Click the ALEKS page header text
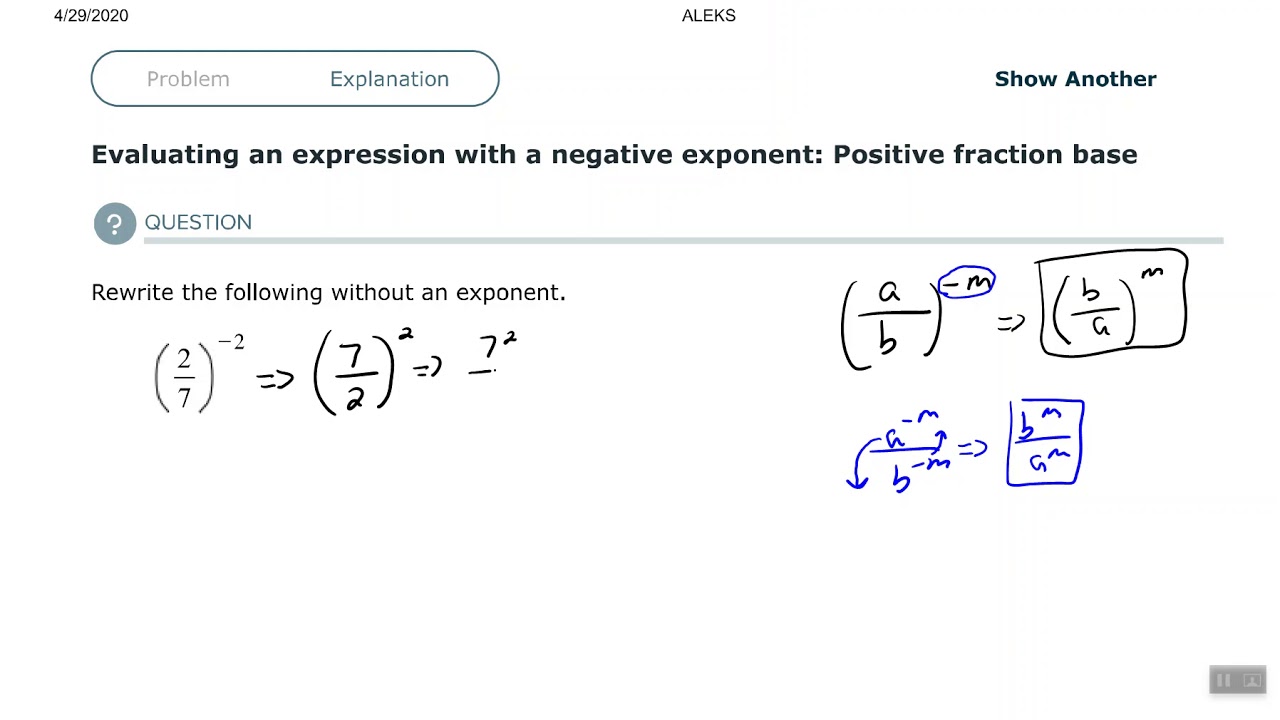This screenshot has height=720, width=1280. pyautogui.click(x=708, y=15)
